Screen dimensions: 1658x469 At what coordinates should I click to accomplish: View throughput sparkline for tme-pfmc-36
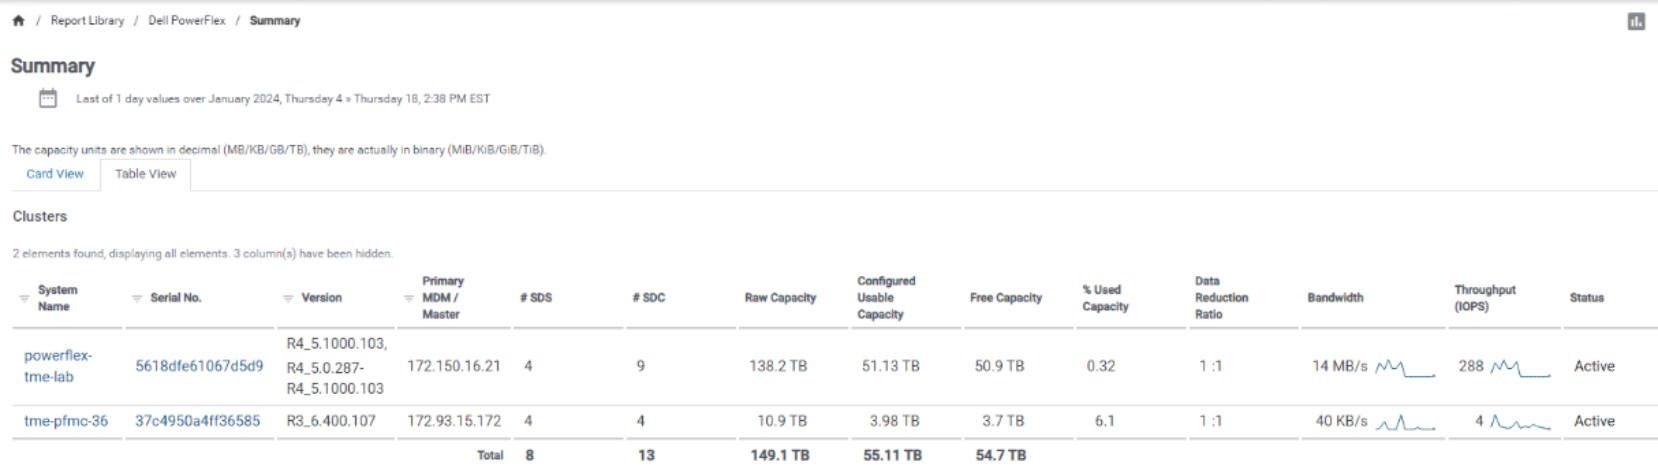coord(1520,423)
